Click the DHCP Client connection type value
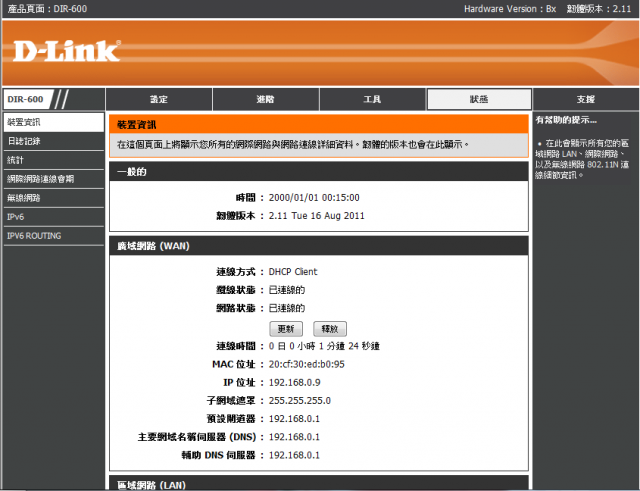Screen dimensions: 640x491 click(x=293, y=272)
